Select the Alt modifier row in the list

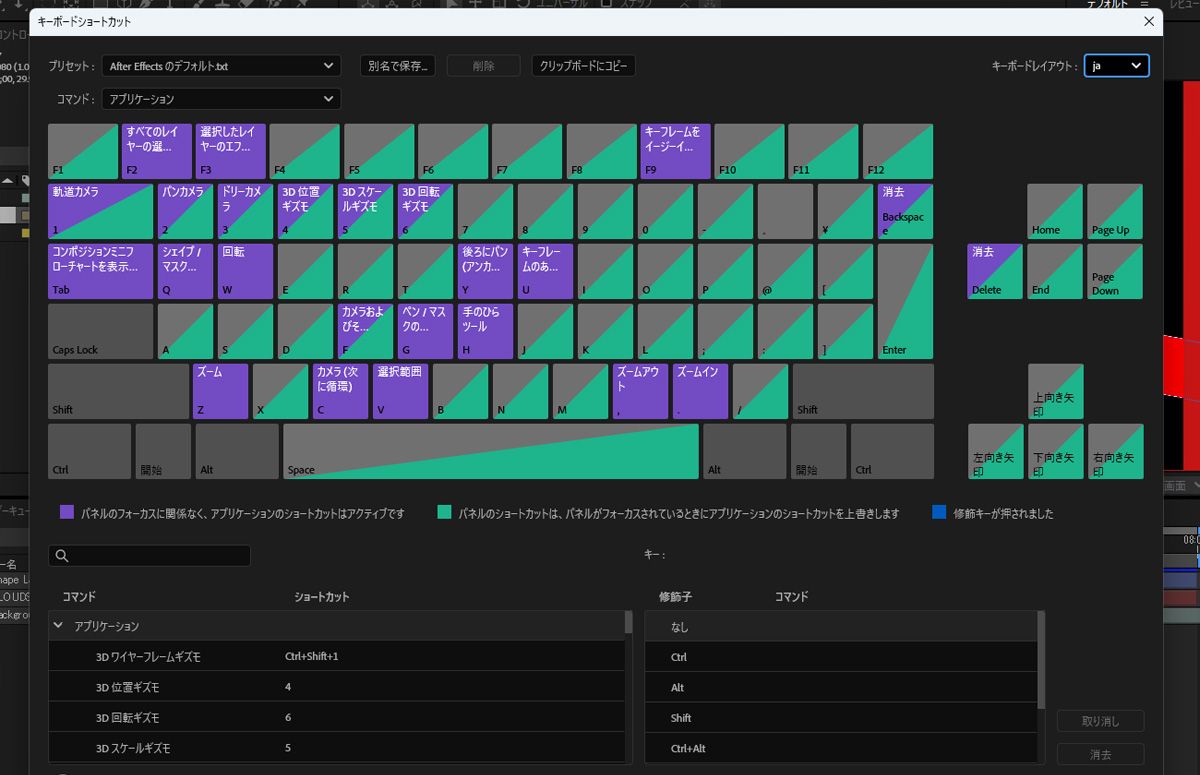tap(841, 688)
